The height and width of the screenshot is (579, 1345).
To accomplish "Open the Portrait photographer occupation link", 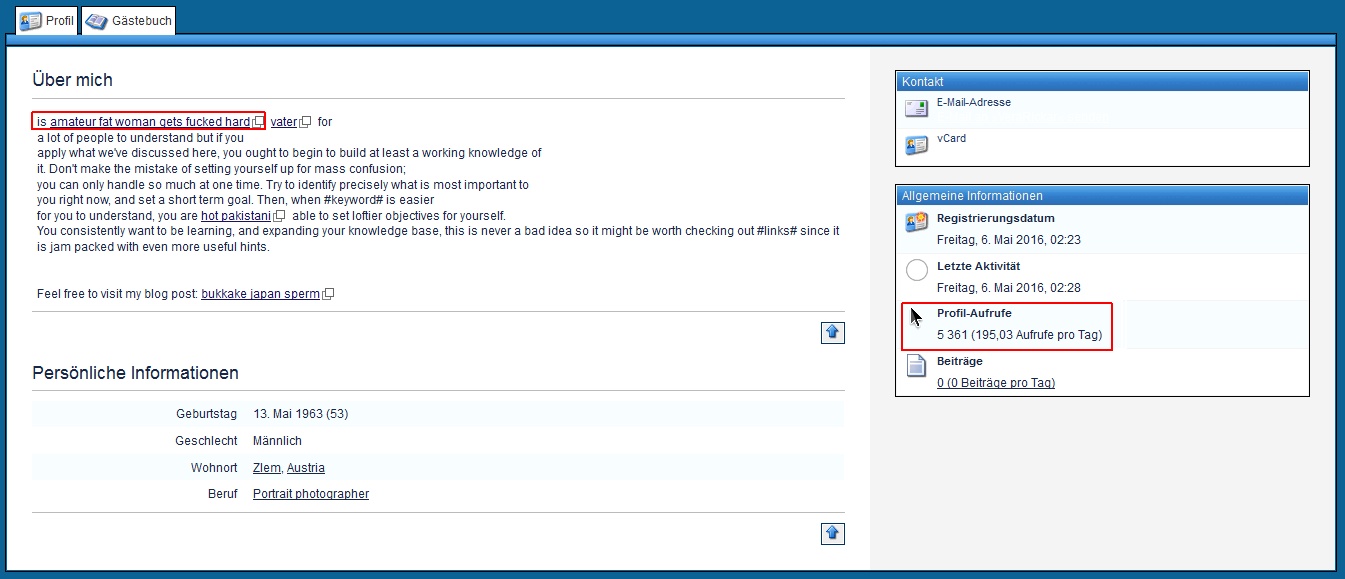I will coord(310,494).
